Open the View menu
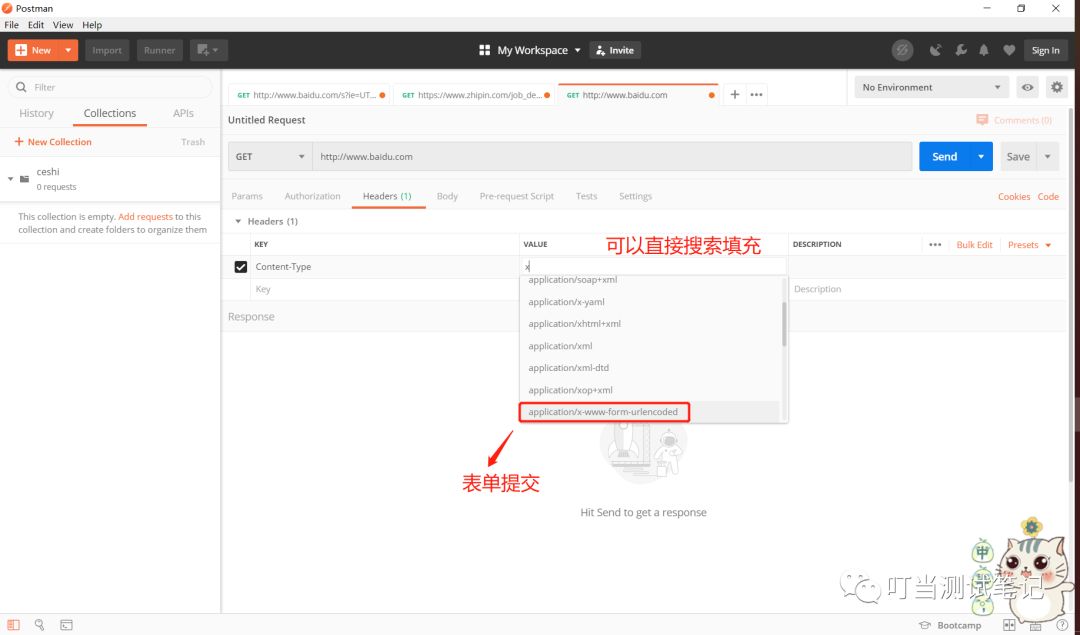This screenshot has width=1080, height=635. (x=63, y=25)
